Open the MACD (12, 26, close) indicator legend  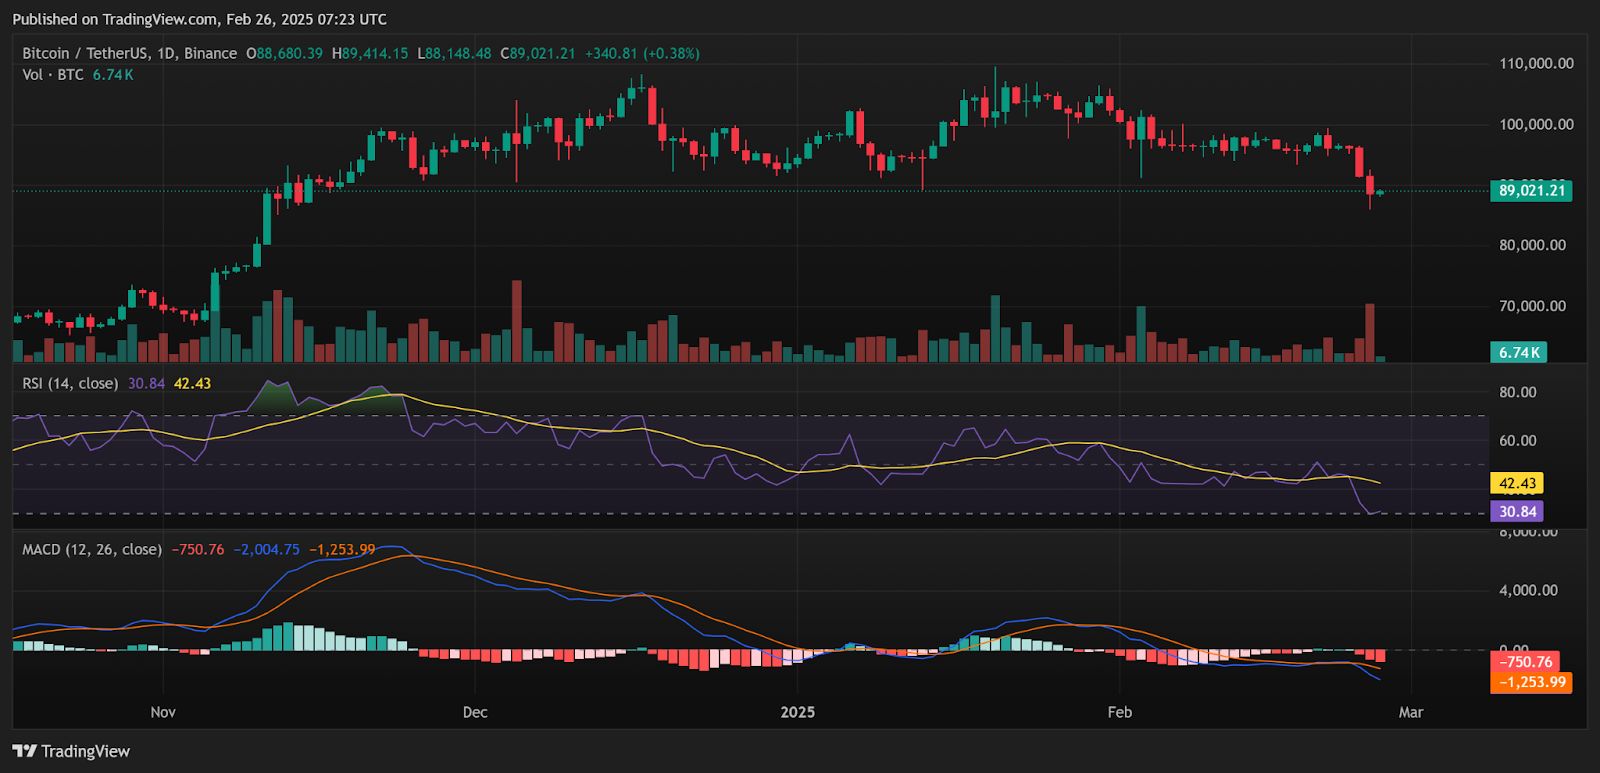point(92,549)
